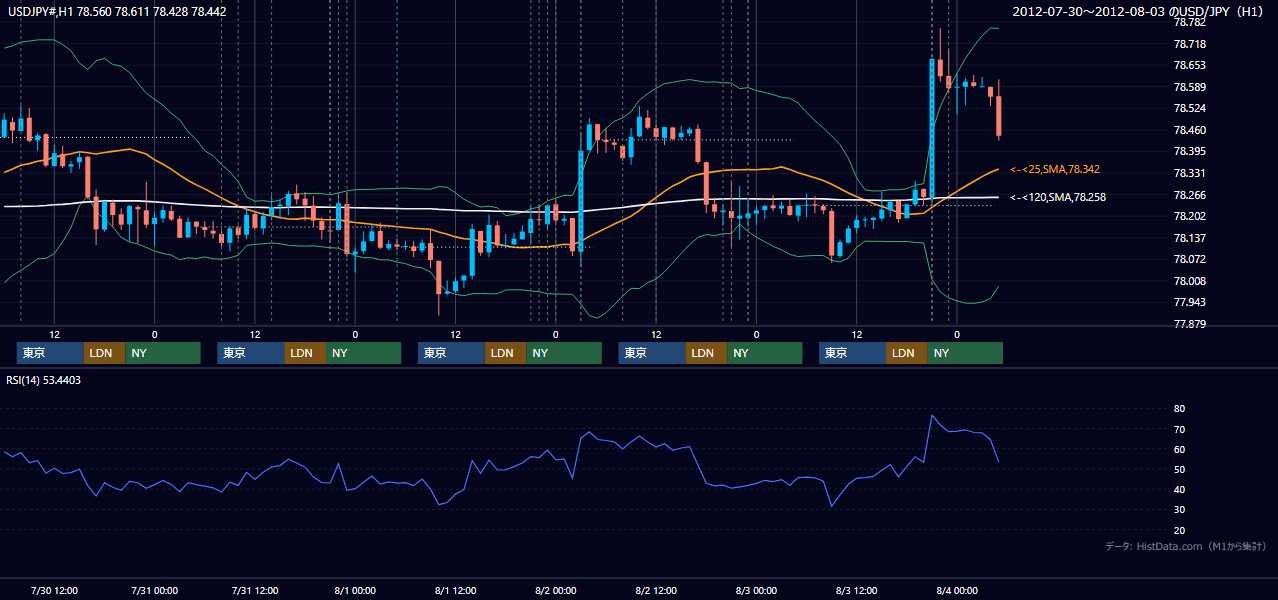Viewport: 1278px width, 600px height.
Task: Click the 8/4 00:00 time axis label
Action: 956,590
